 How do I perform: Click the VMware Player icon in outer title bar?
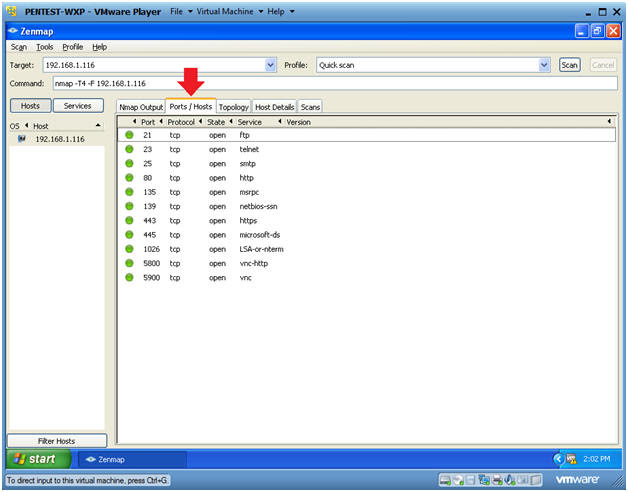pyautogui.click(x=12, y=12)
